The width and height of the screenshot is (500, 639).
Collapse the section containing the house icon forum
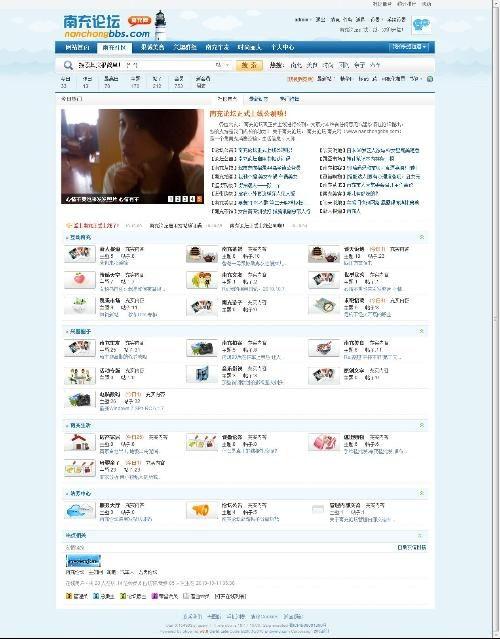(x=422, y=425)
